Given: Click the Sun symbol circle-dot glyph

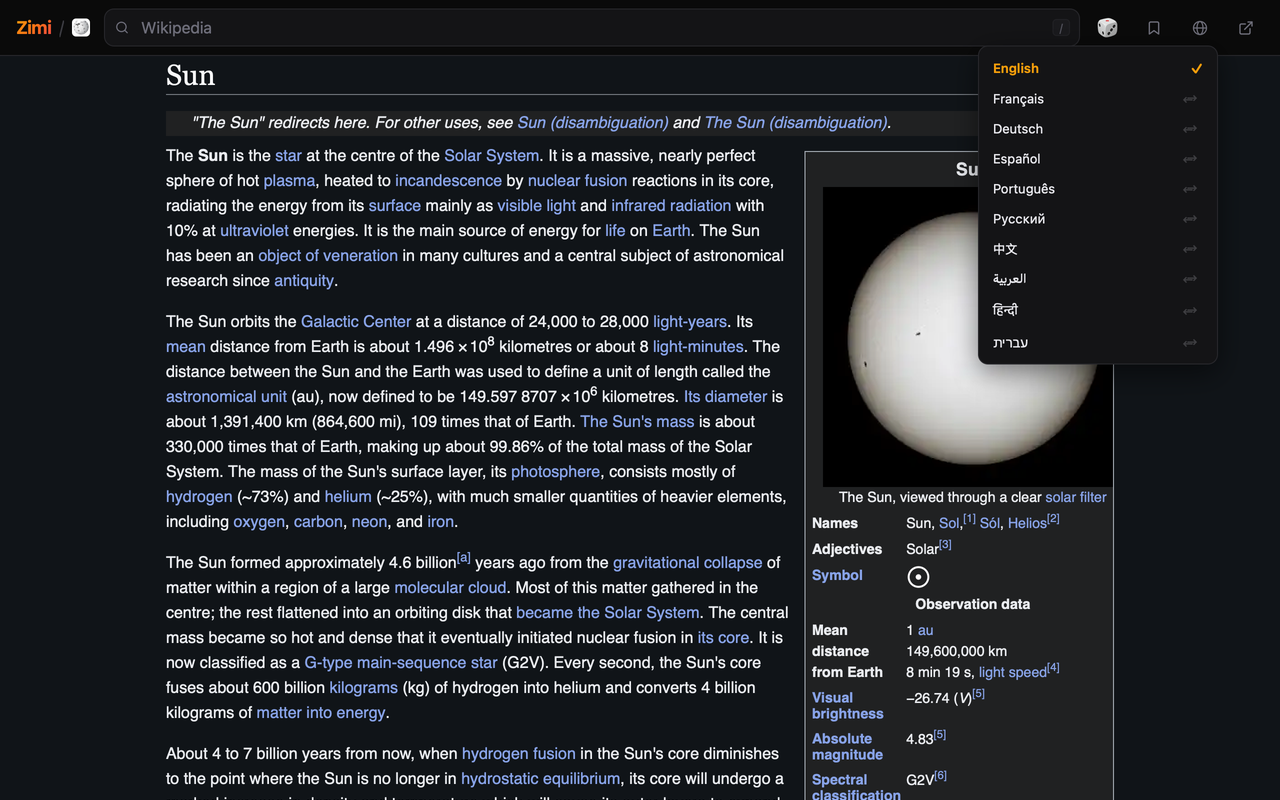Looking at the screenshot, I should pos(918,577).
